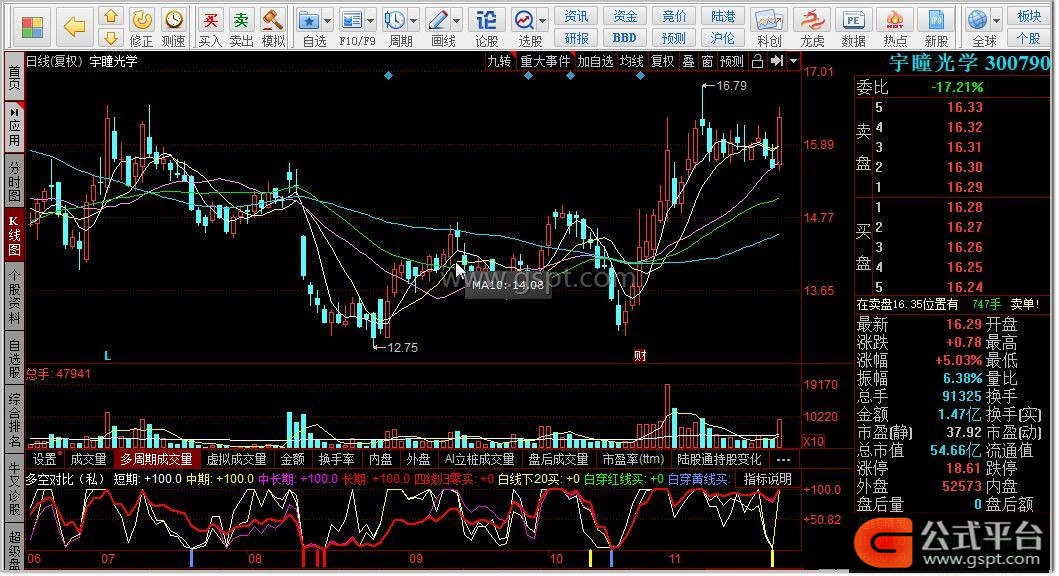
Task: Expand the 周期 dropdown arrow
Action: click(x=413, y=21)
